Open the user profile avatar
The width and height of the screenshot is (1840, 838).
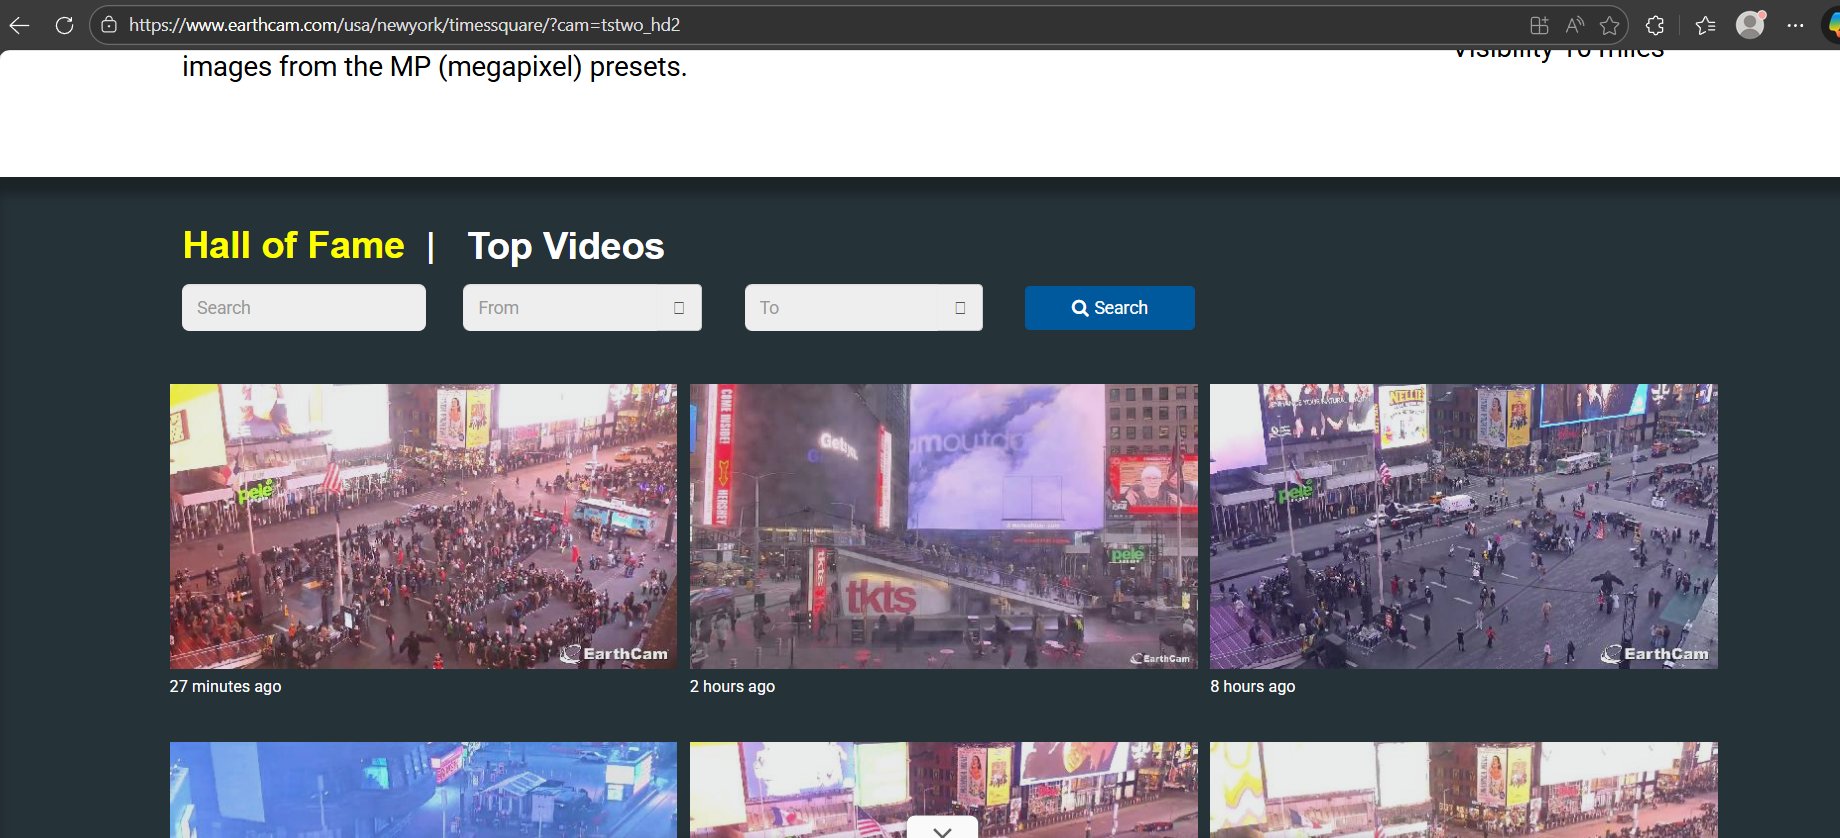point(1750,25)
